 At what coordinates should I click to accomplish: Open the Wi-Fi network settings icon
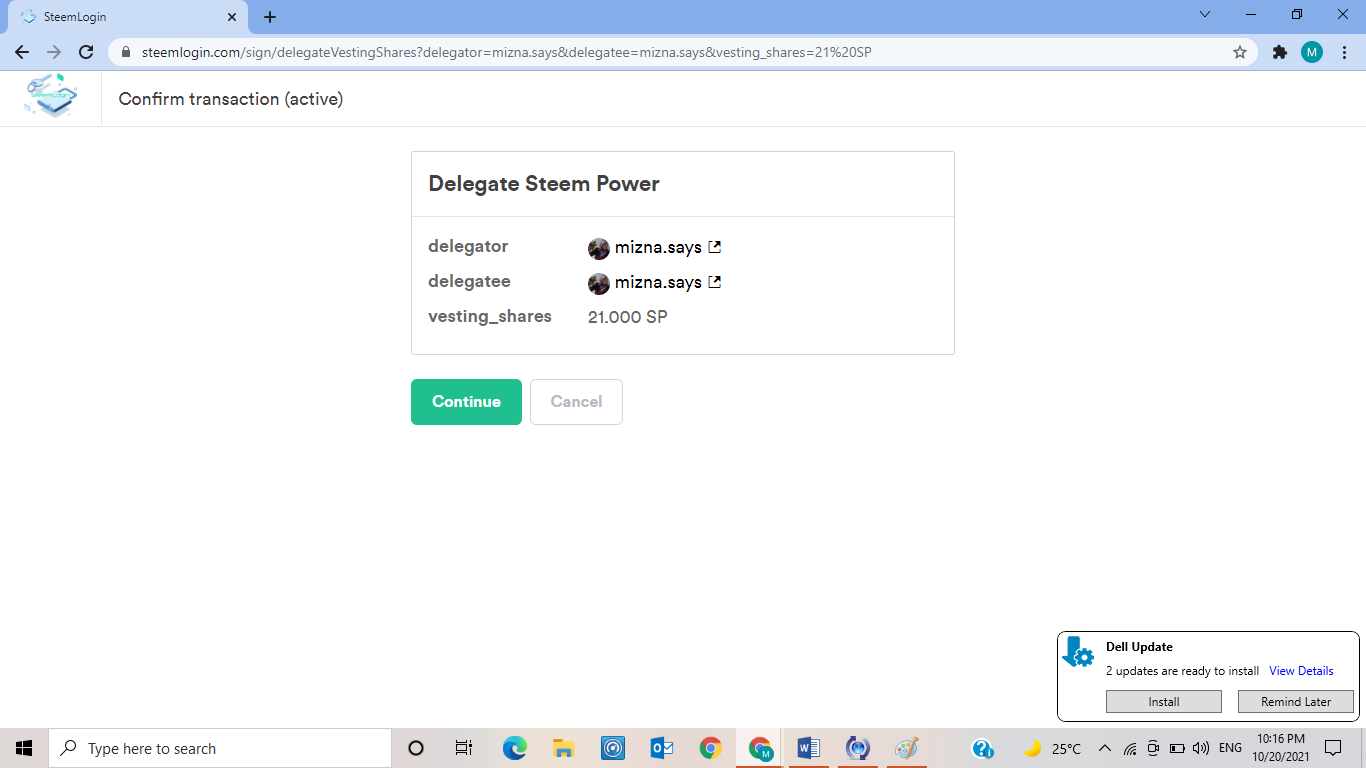tap(1130, 748)
